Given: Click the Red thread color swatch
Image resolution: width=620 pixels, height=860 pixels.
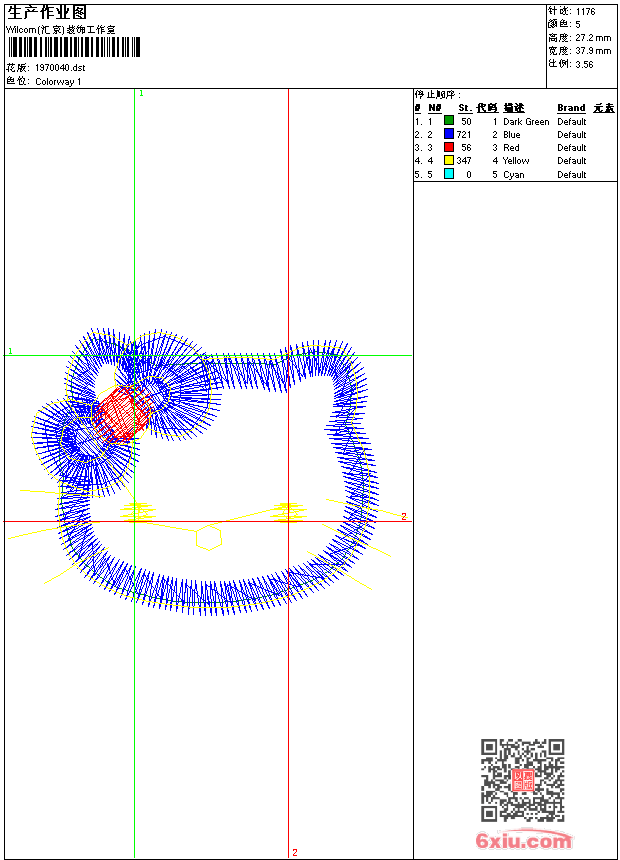Looking at the screenshot, I should point(449,147).
